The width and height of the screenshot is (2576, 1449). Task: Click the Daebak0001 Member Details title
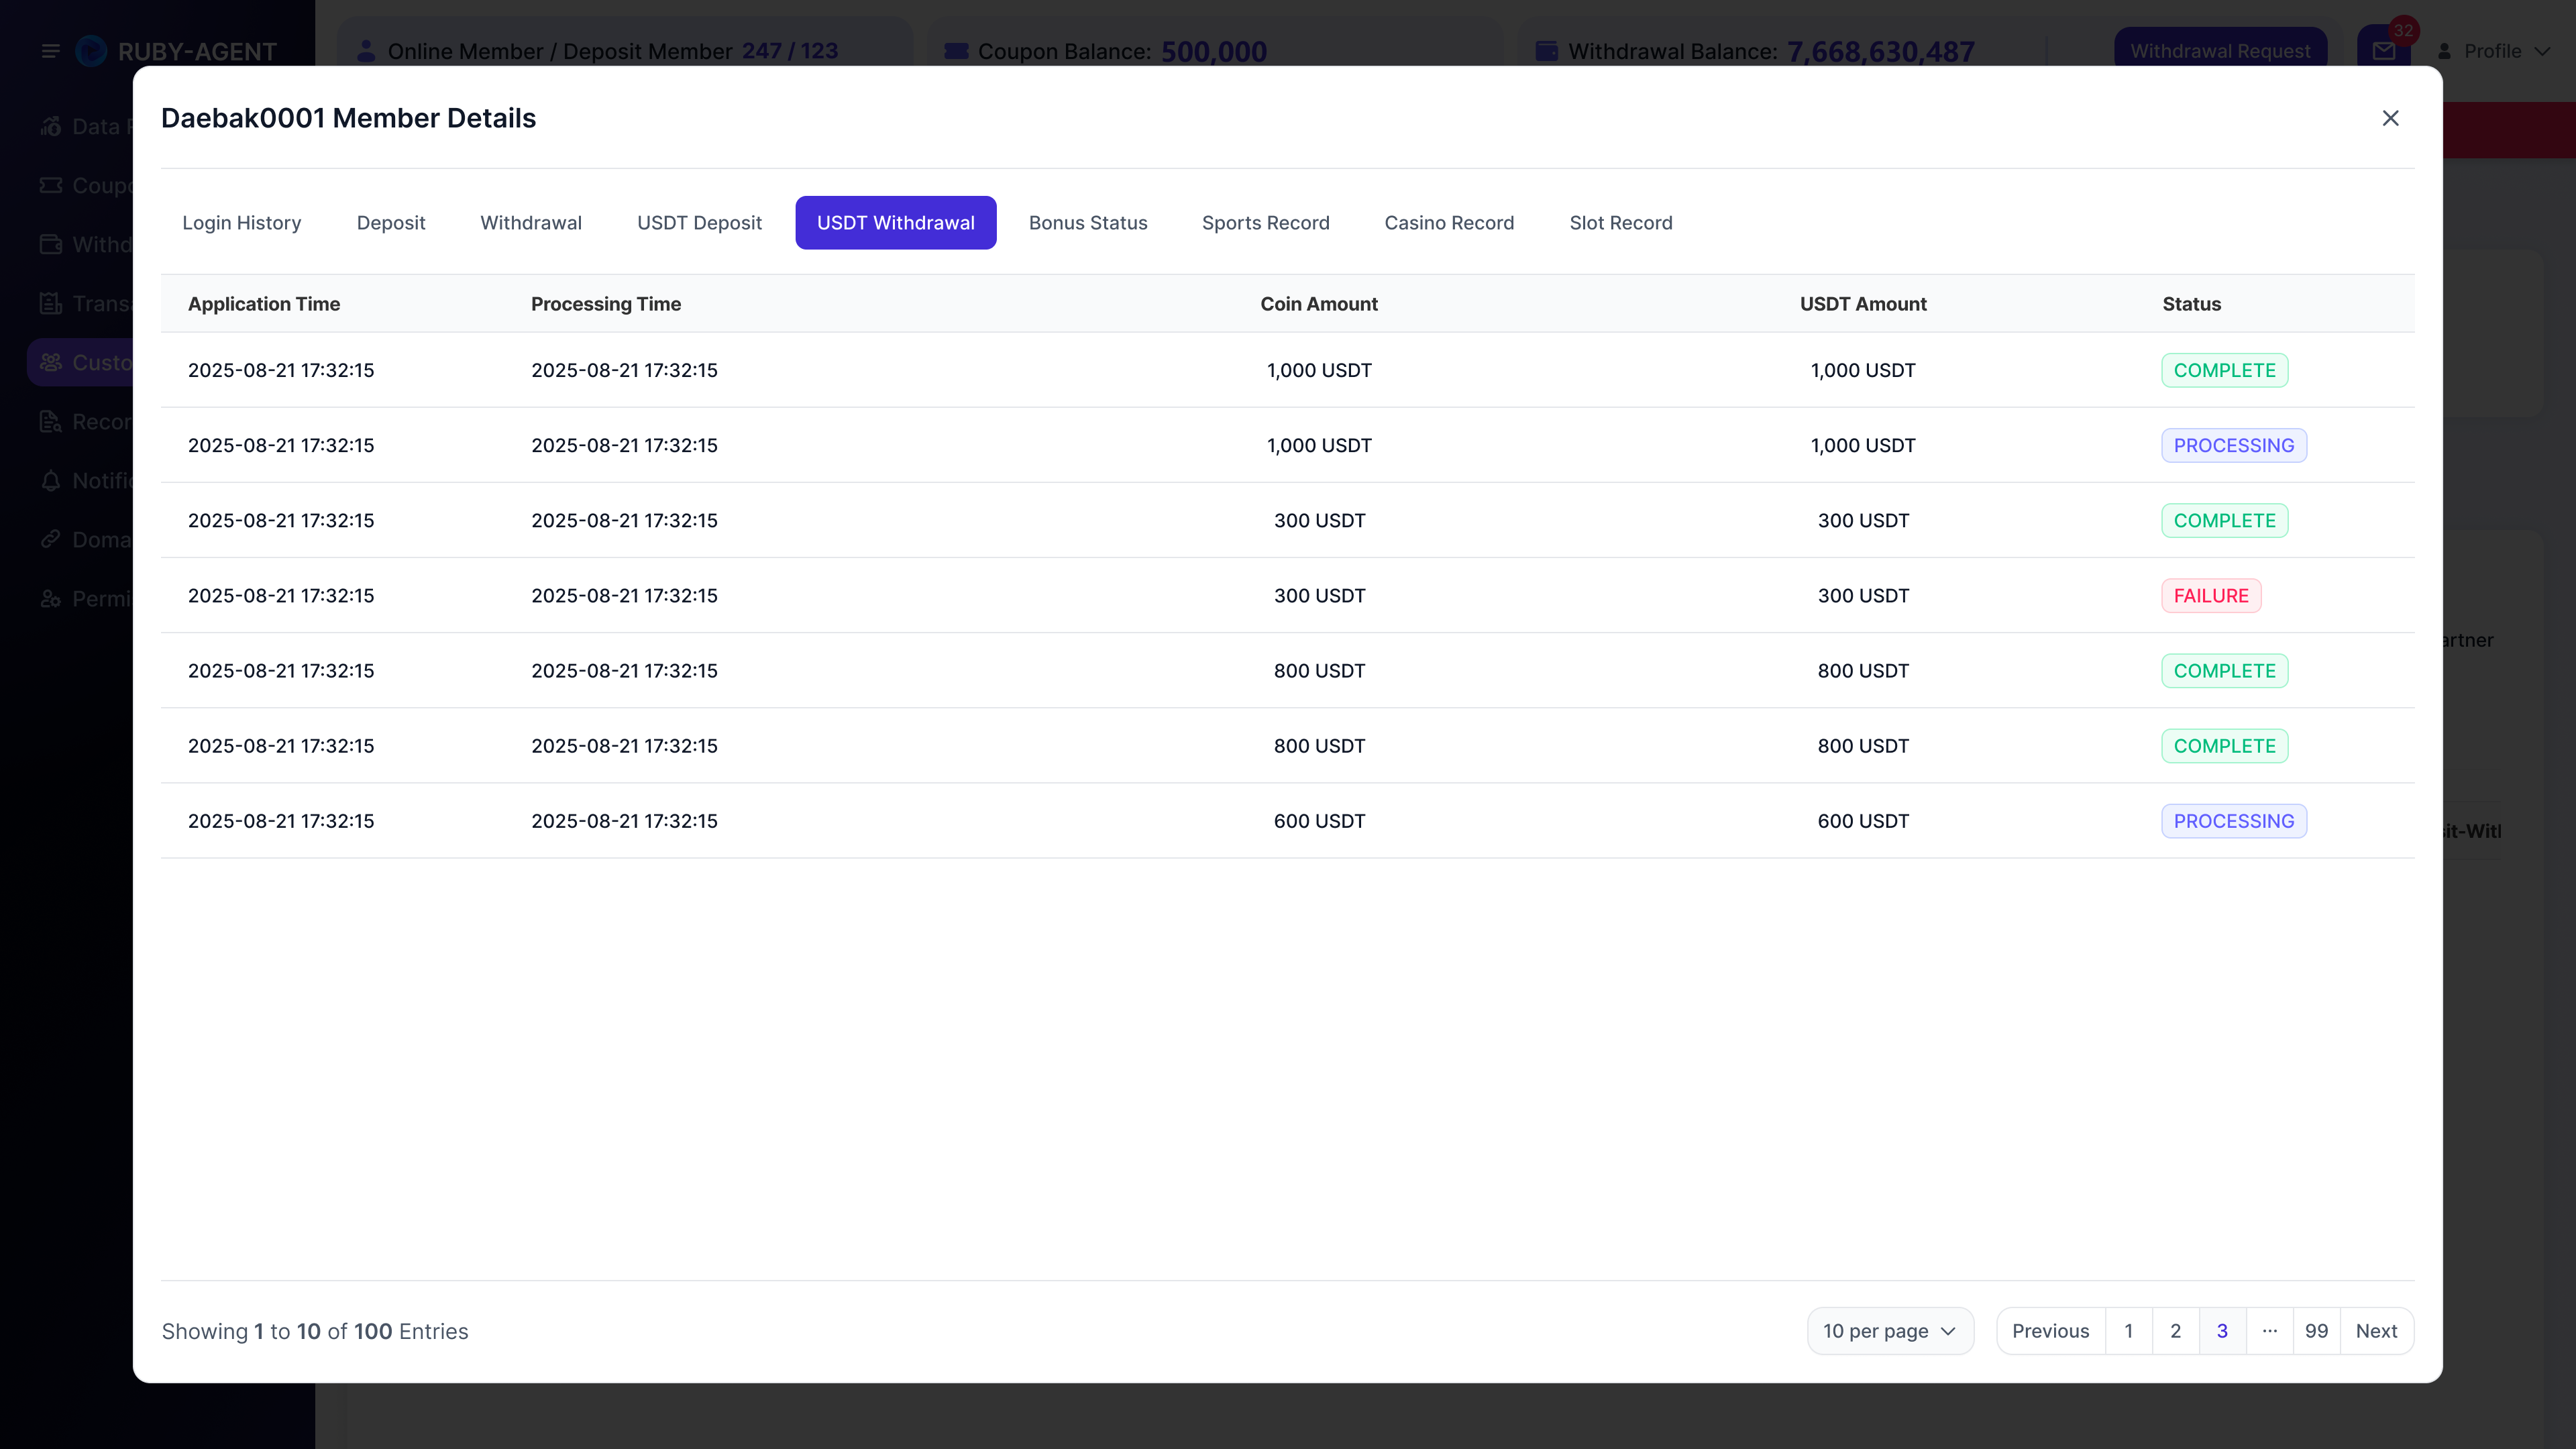point(348,118)
